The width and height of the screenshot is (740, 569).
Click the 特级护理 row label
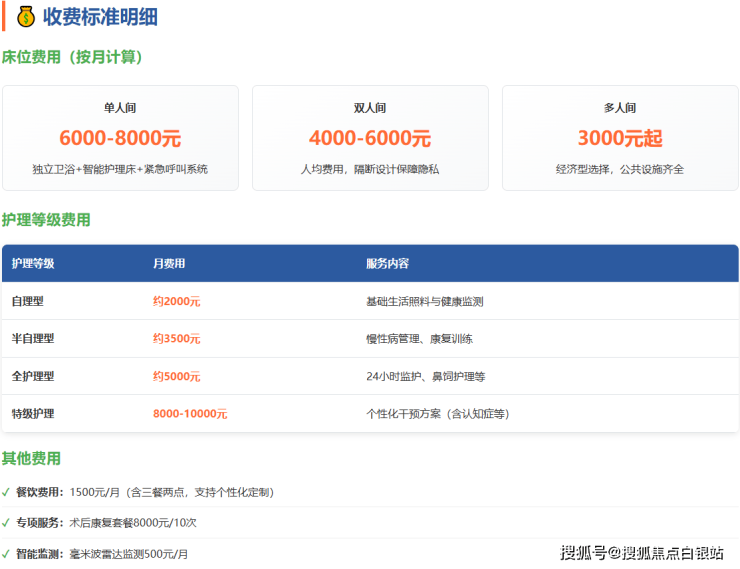click(33, 414)
